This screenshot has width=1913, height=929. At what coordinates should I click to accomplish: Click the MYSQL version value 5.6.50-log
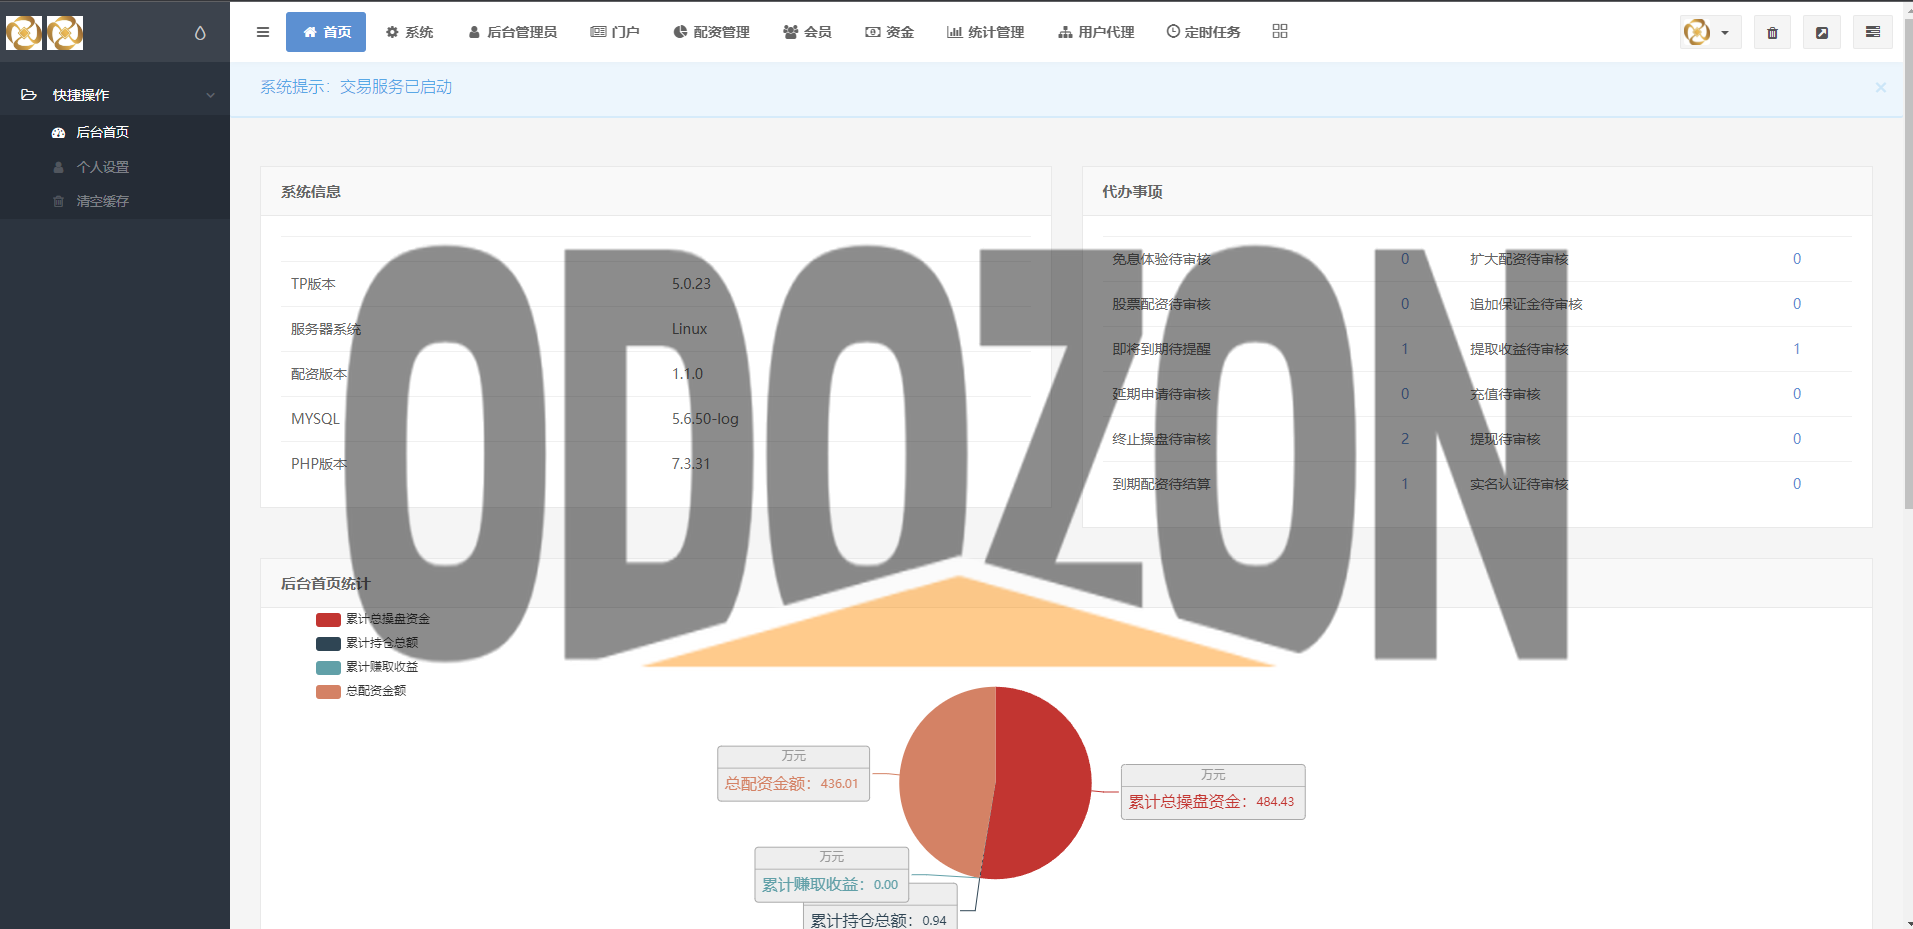(705, 419)
